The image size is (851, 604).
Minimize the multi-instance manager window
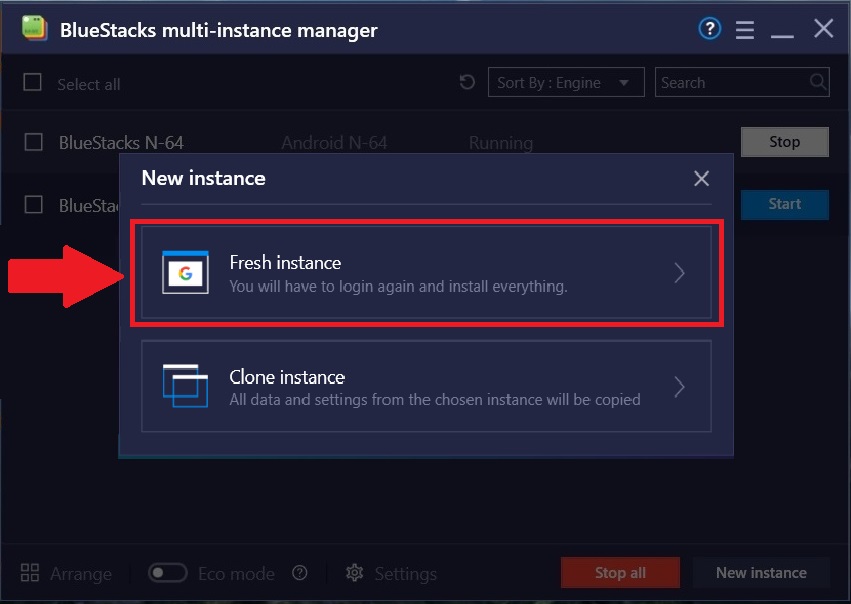click(x=782, y=36)
